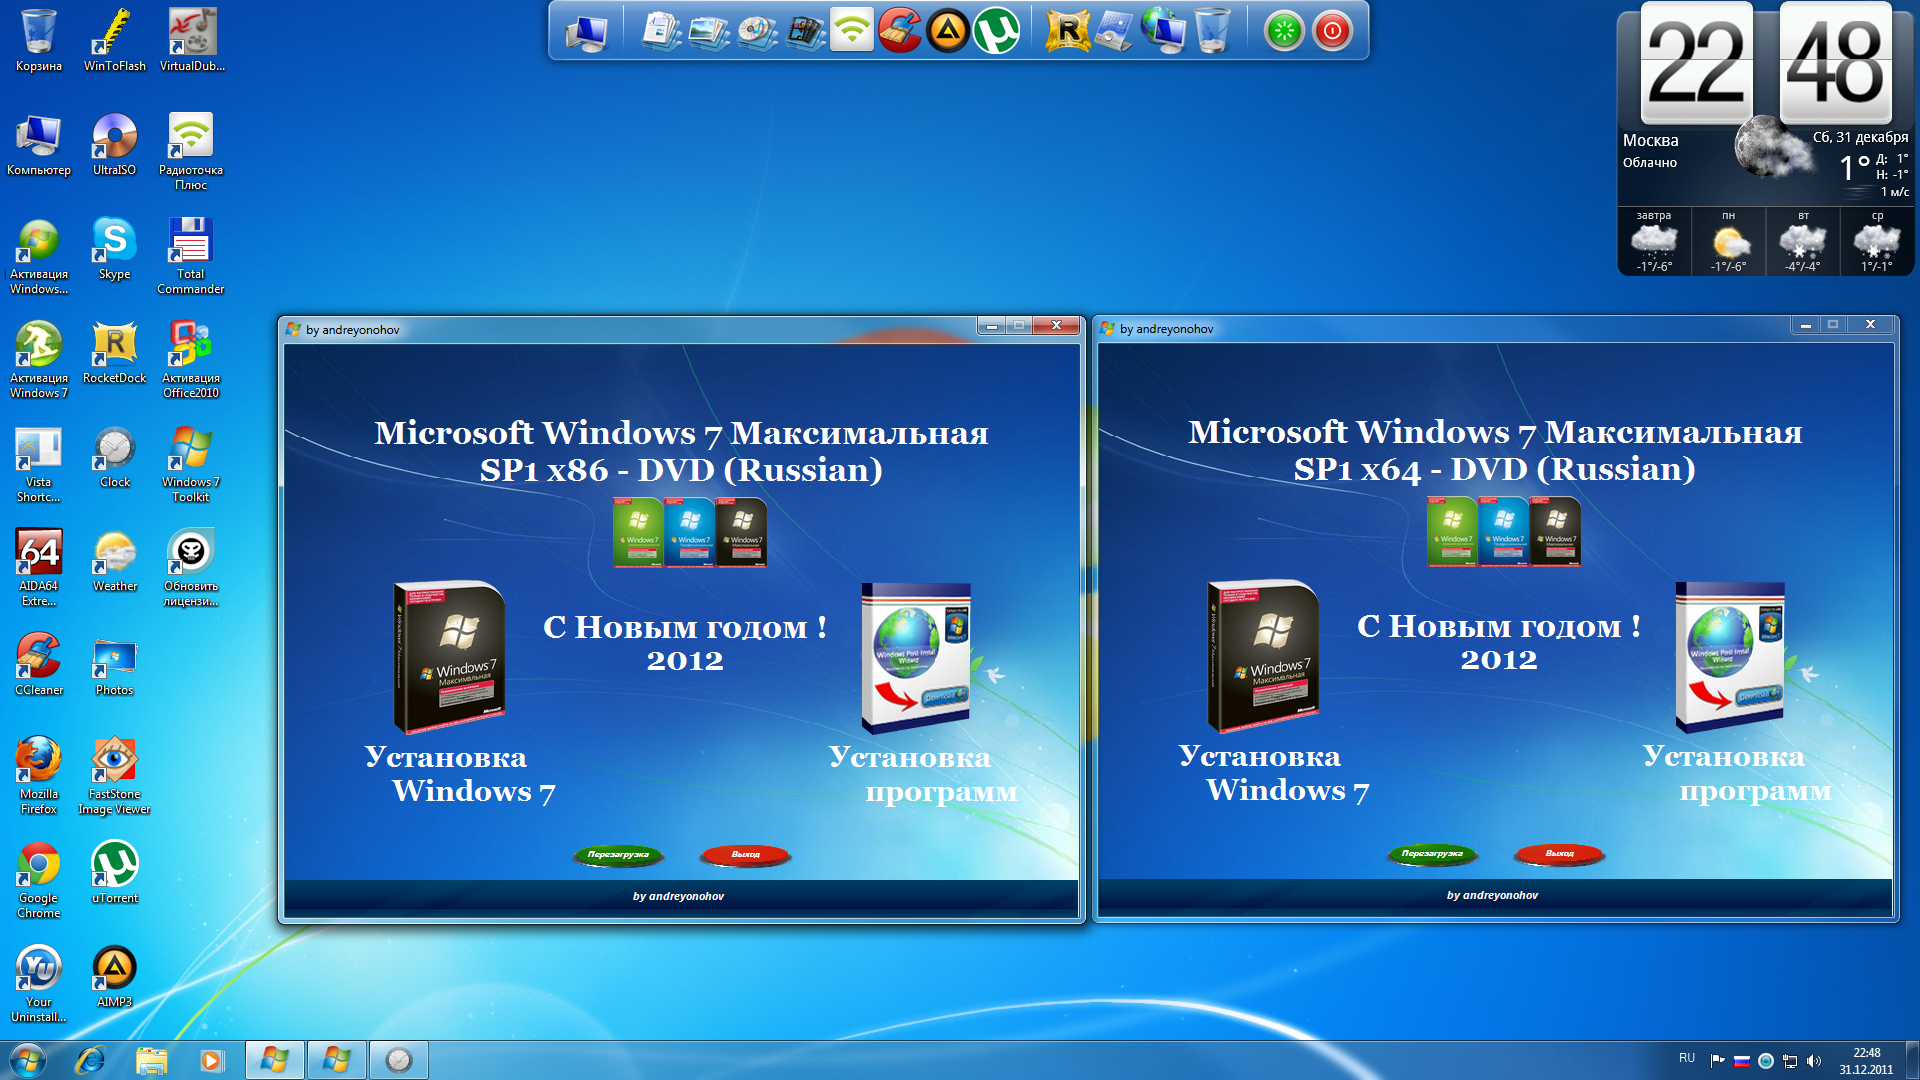Launch the Google Chrome desktop shortcut

point(38,879)
